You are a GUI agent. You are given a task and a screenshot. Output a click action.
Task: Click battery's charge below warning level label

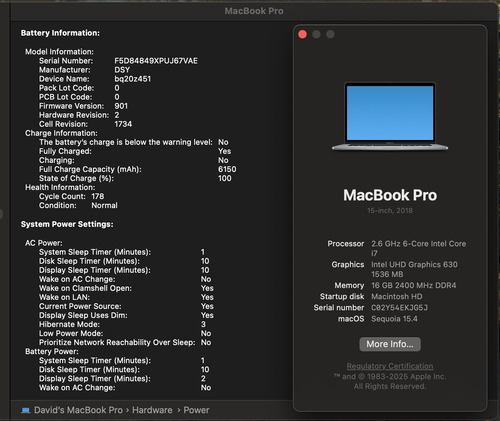126,142
